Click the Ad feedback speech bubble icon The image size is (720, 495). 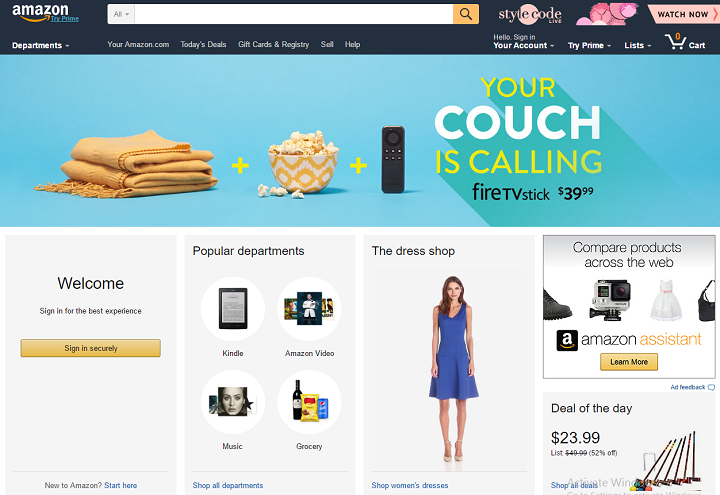[711, 388]
